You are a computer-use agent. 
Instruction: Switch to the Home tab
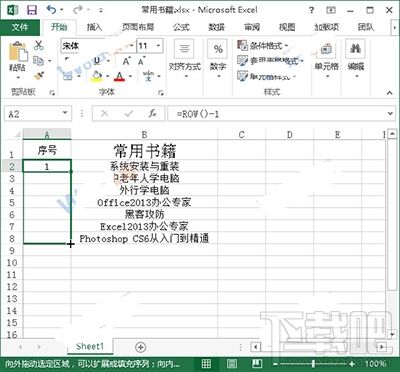coord(59,27)
